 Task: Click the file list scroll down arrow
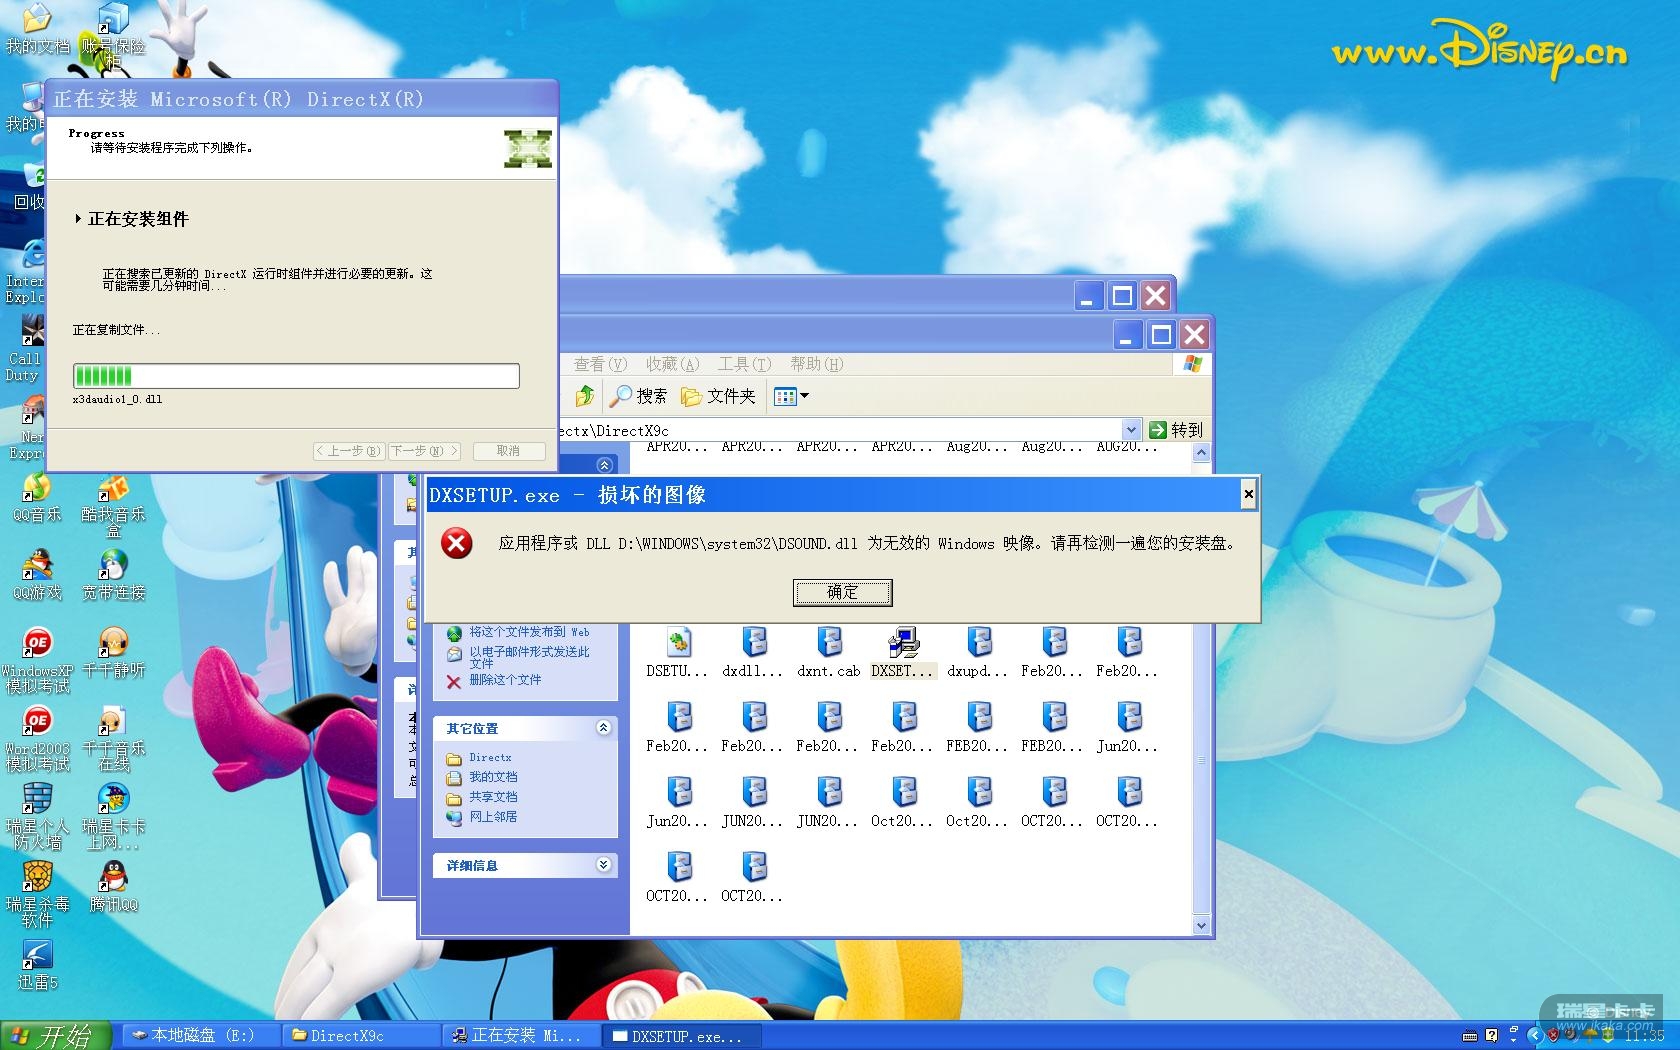[1202, 926]
